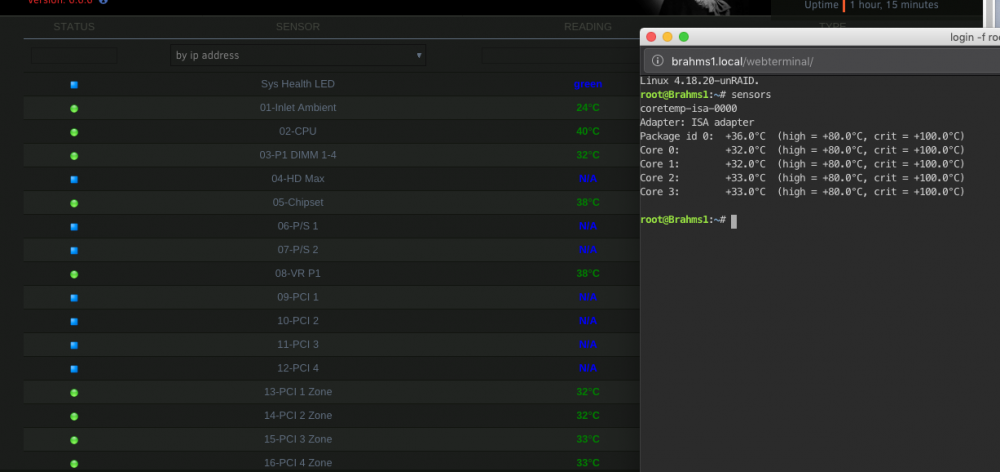
Task: Click the 08-VR P1 sensor row
Action: coord(332,274)
